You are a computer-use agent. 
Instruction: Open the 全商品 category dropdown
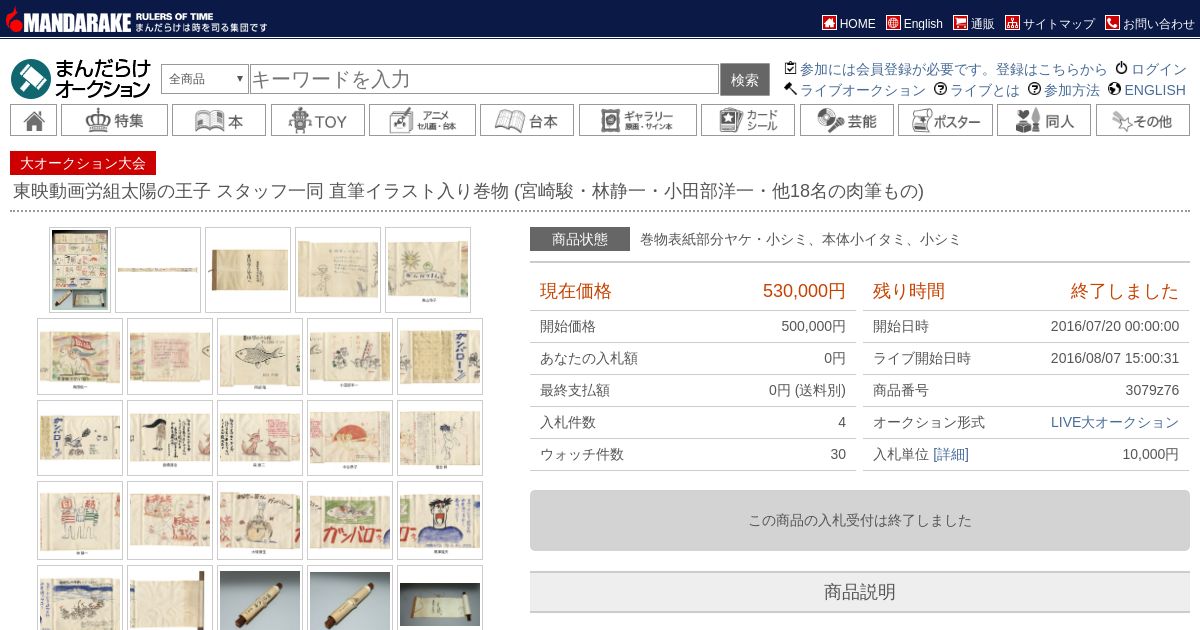(205, 79)
